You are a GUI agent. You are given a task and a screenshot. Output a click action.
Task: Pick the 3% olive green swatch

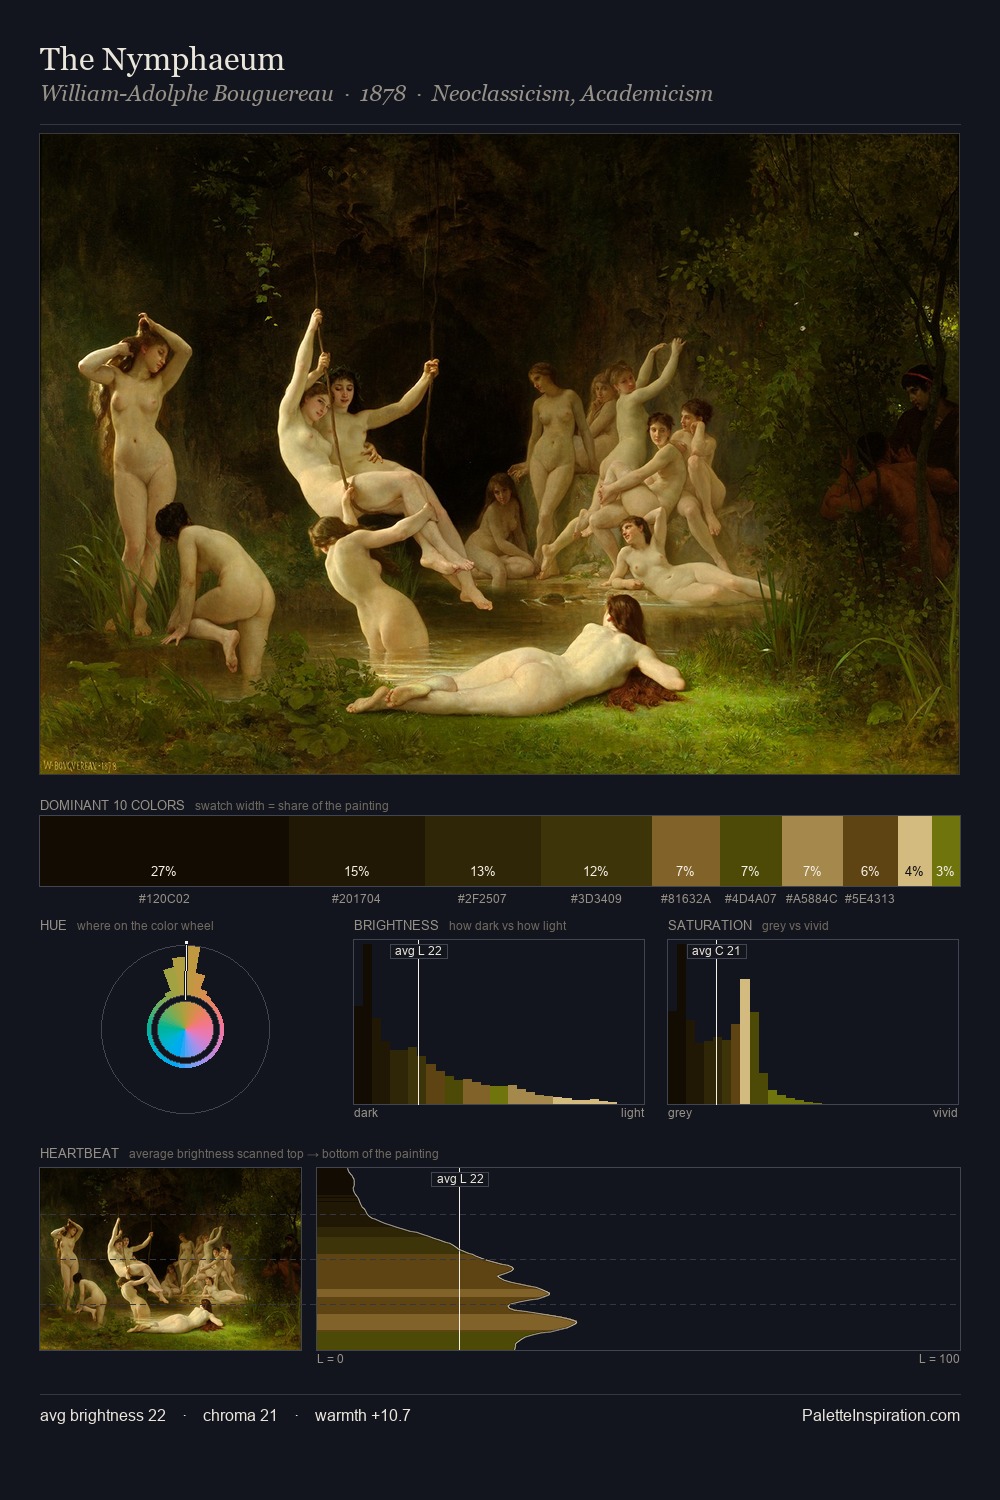pos(946,851)
